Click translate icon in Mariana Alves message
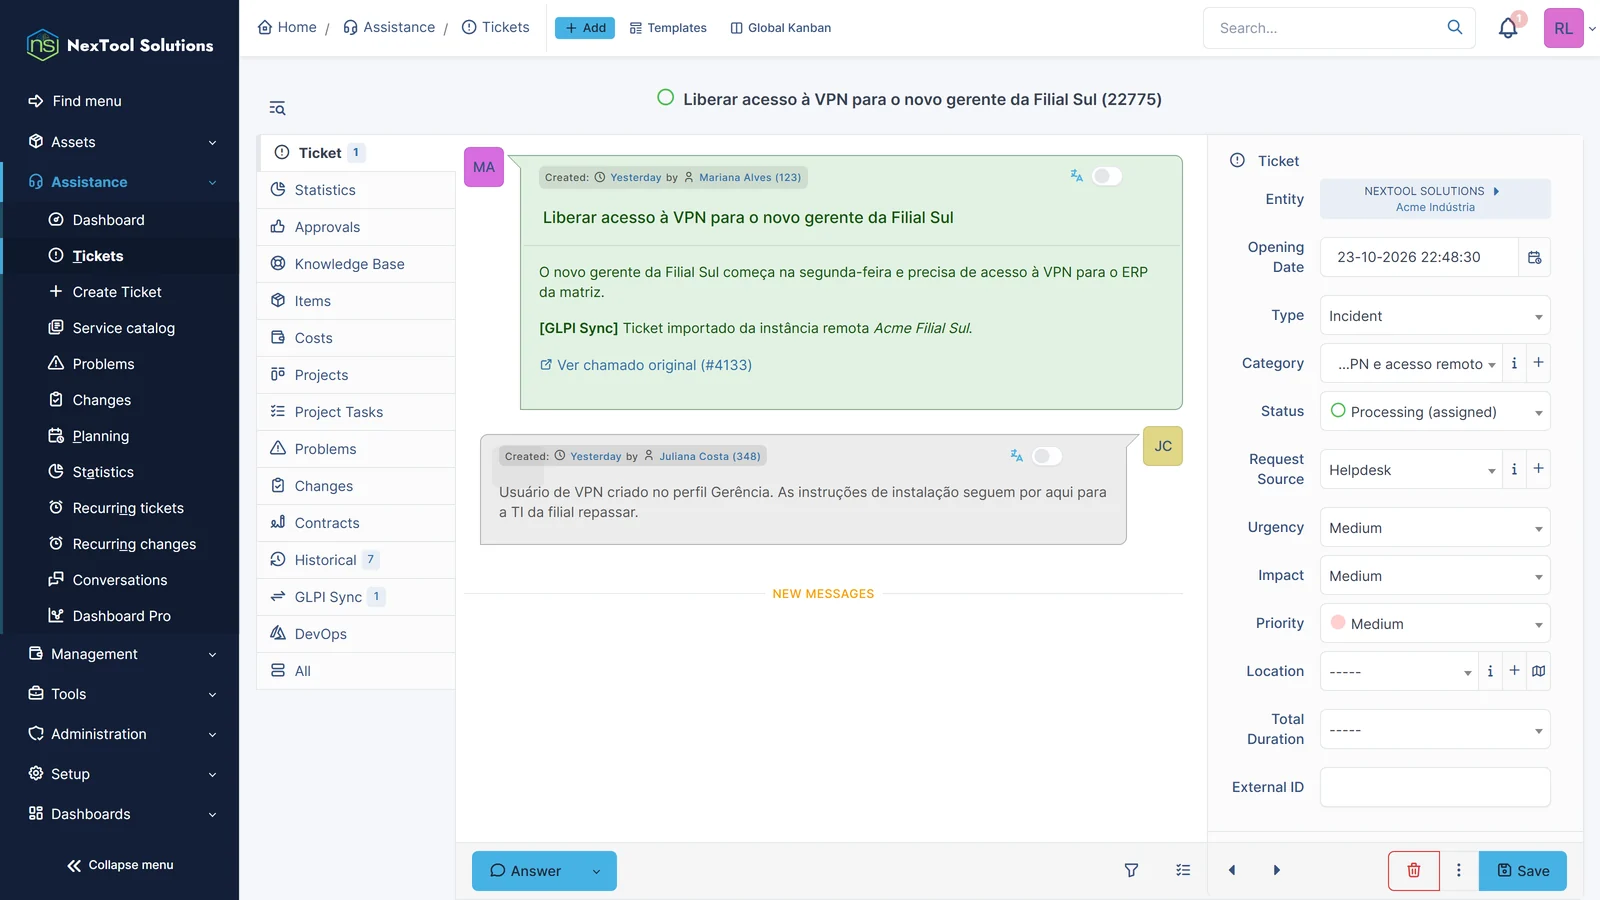Viewport: 1600px width, 900px height. coord(1076,176)
